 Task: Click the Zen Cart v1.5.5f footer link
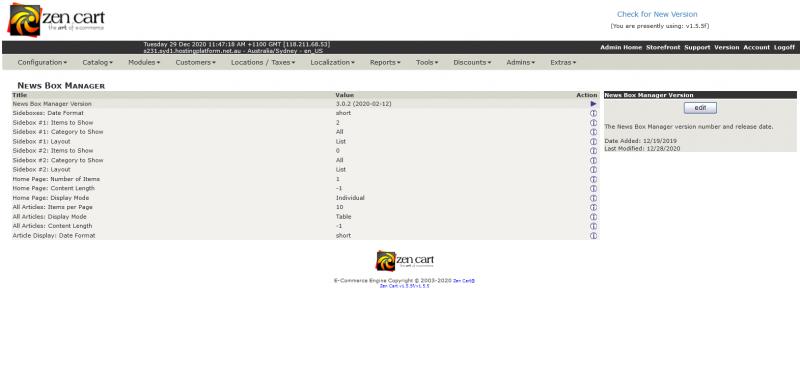click(x=405, y=286)
